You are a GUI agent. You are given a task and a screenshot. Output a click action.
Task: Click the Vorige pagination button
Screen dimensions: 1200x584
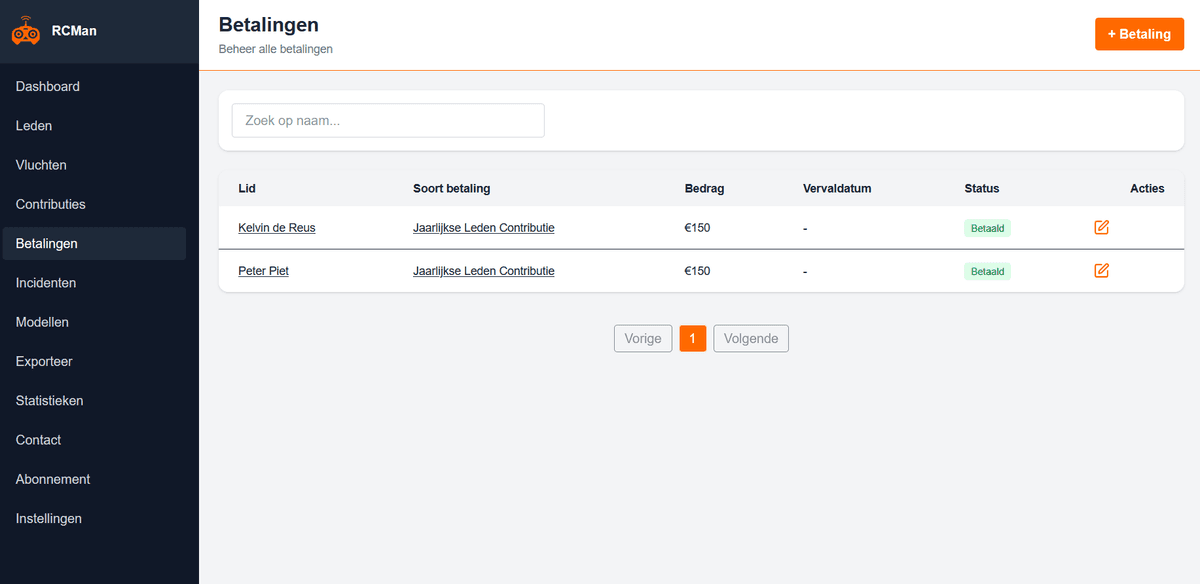tap(642, 338)
